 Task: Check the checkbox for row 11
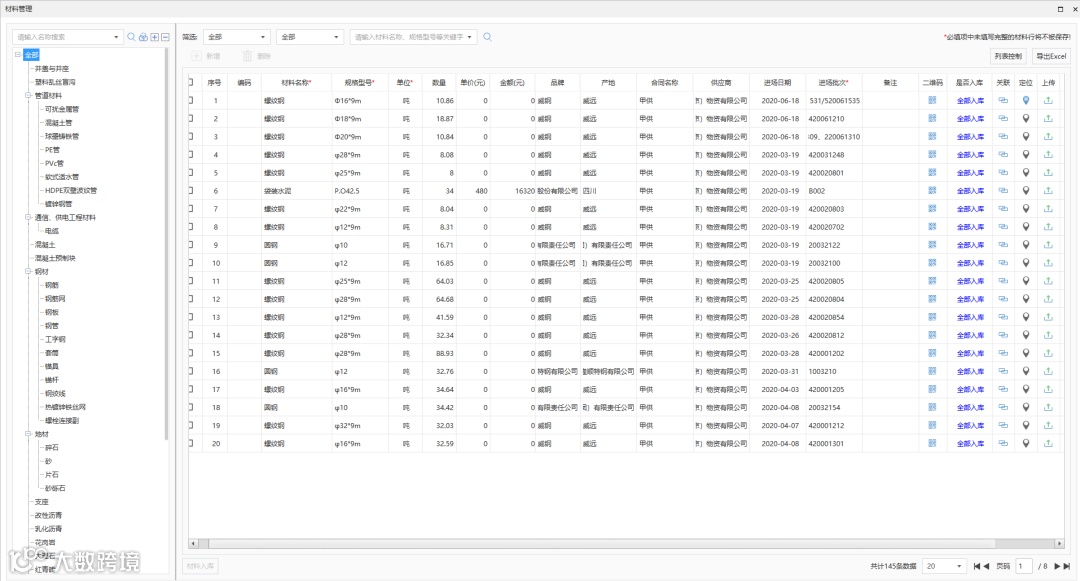tap(191, 281)
